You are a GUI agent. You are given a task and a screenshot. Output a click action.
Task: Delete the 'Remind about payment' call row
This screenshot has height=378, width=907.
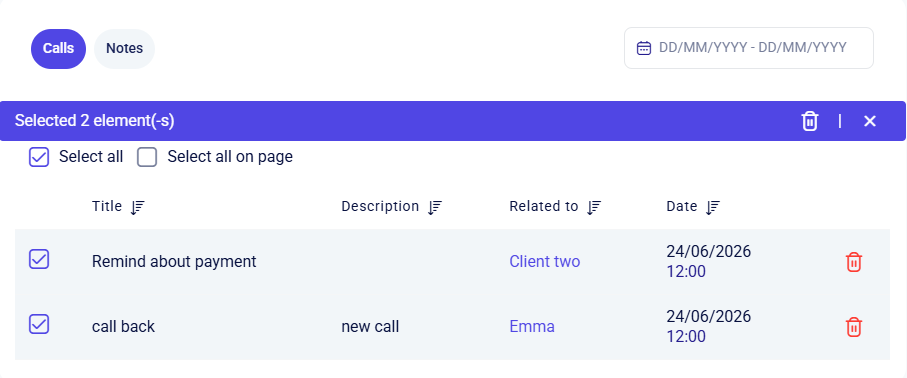[854, 262]
